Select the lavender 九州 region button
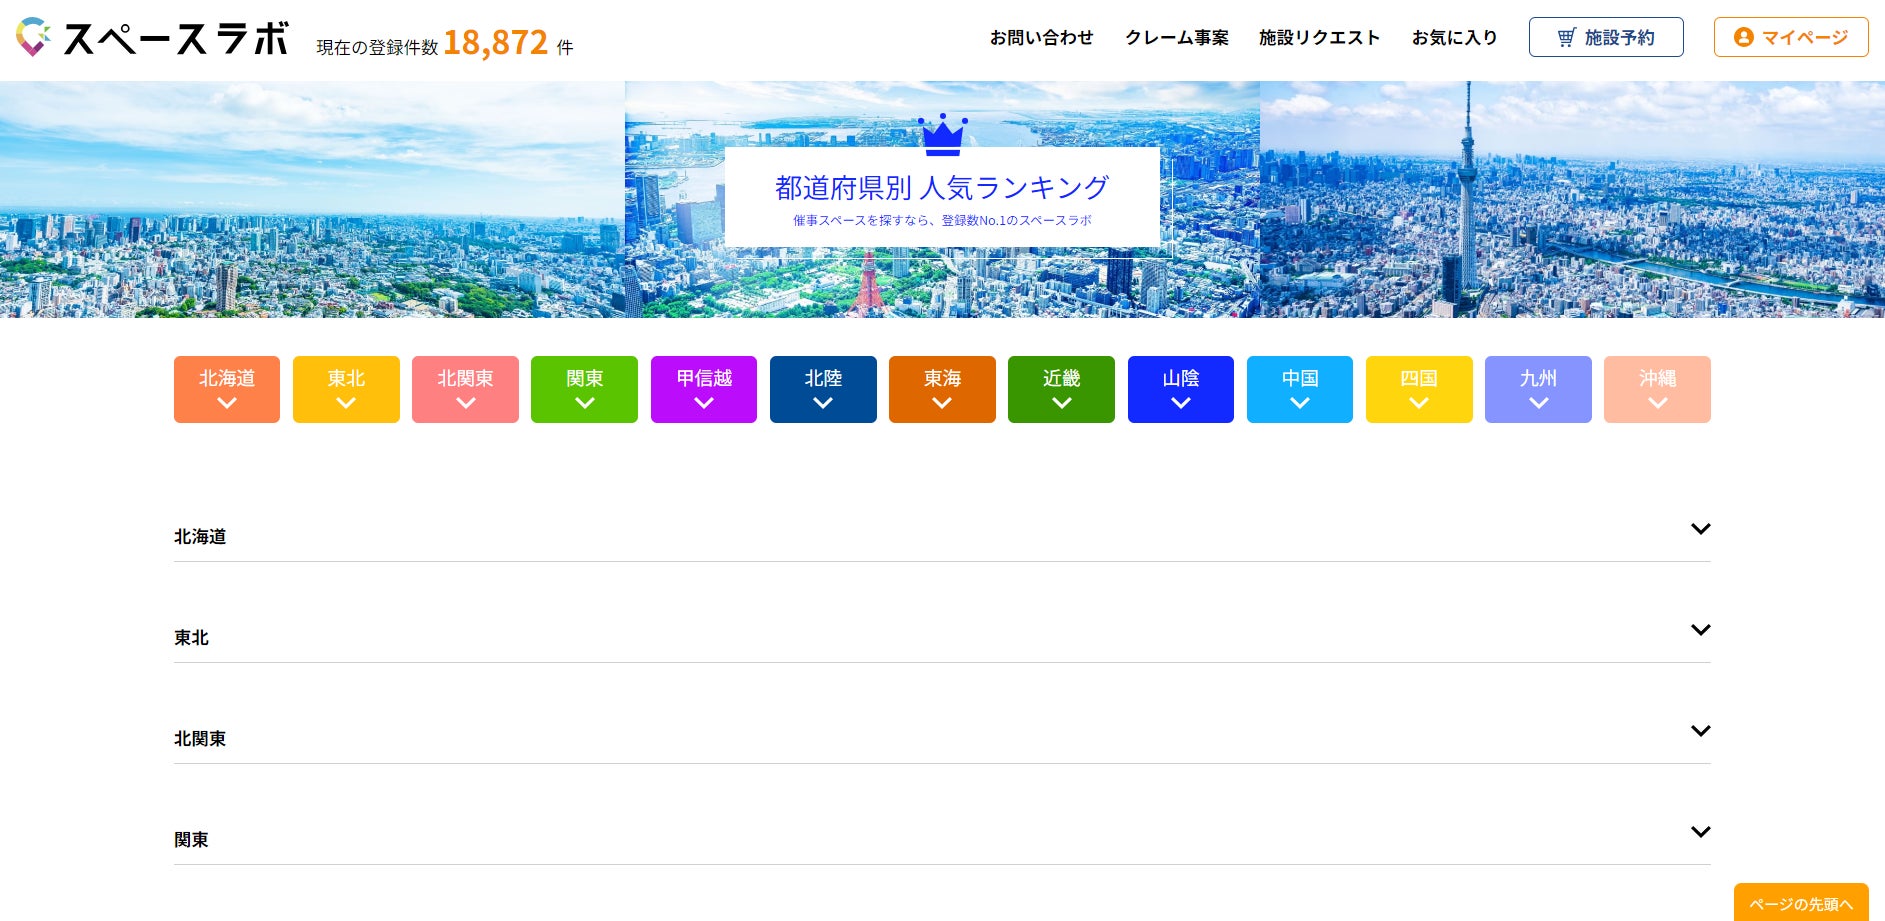1885x921 pixels. pyautogui.click(x=1538, y=389)
